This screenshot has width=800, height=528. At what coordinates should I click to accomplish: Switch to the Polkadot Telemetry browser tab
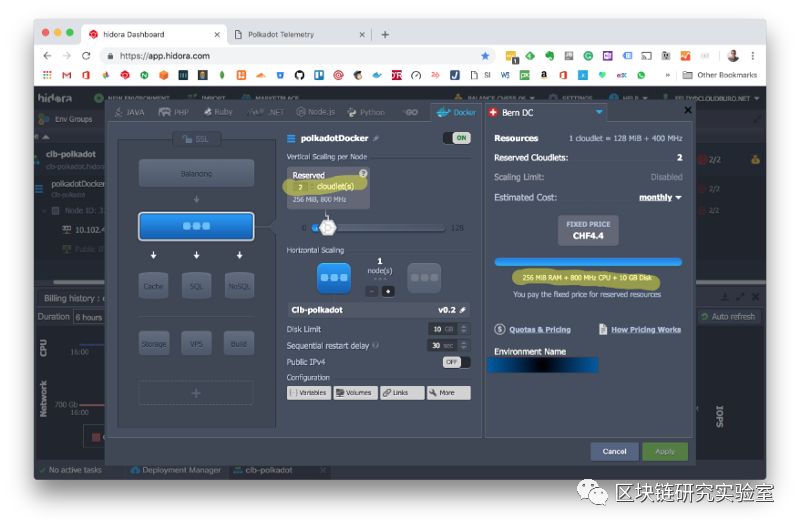click(299, 35)
